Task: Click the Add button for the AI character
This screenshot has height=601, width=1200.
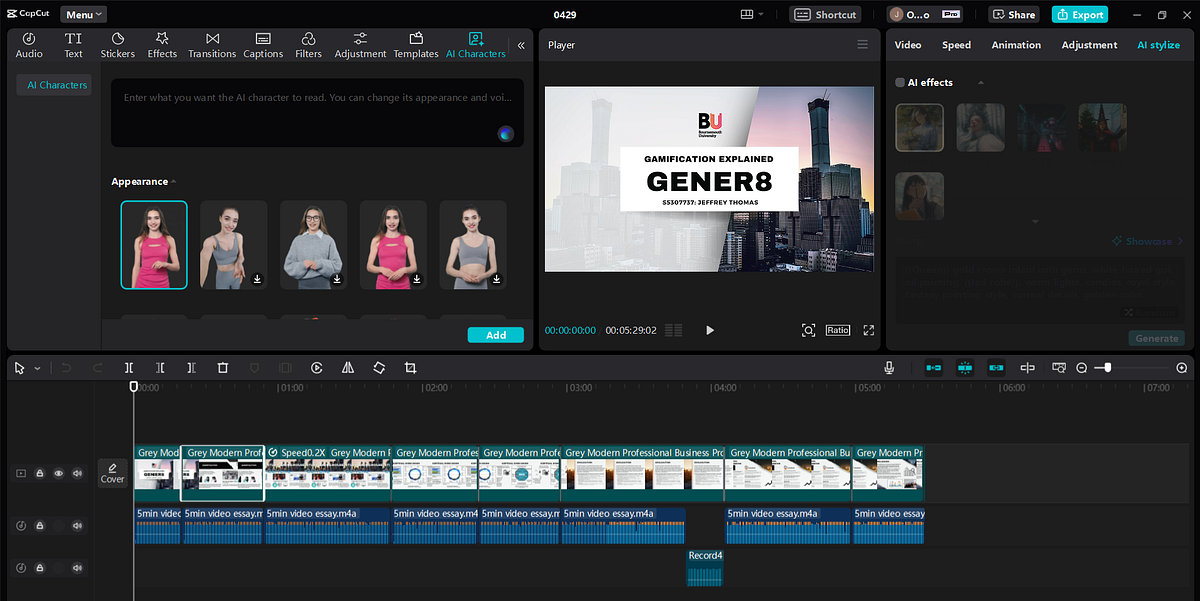Action: (x=495, y=335)
